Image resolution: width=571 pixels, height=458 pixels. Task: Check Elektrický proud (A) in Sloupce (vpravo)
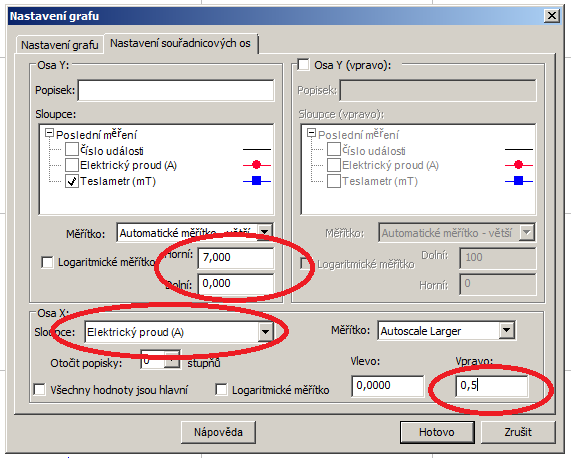pyautogui.click(x=334, y=165)
